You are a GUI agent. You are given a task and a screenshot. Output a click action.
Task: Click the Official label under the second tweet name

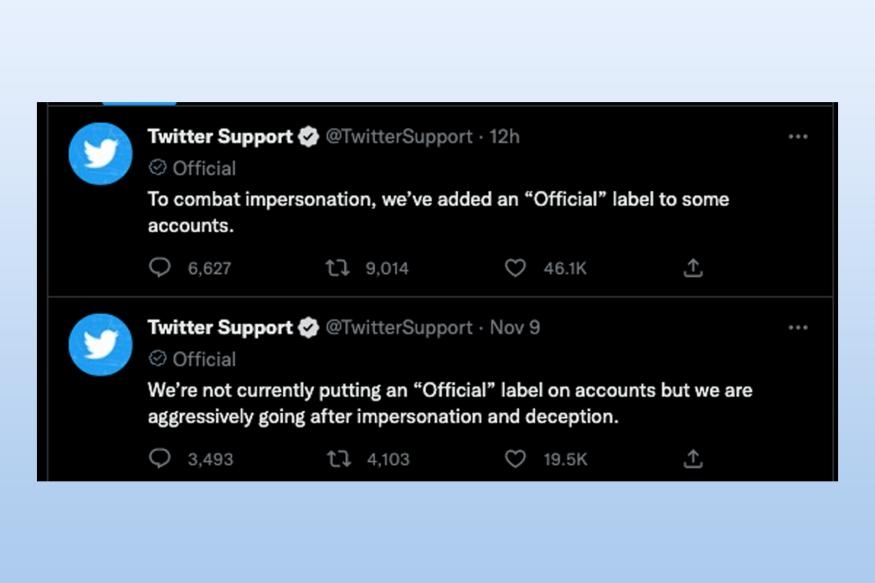pos(193,359)
